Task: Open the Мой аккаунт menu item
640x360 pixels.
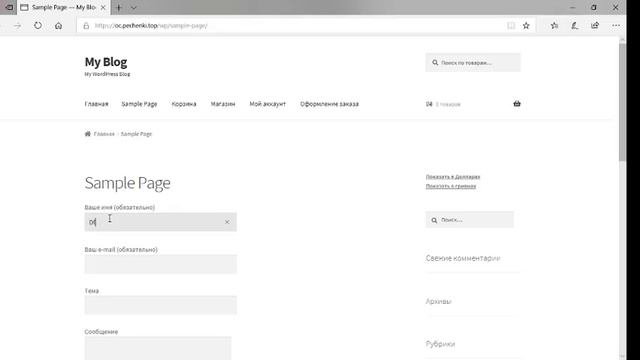Action: [267, 104]
